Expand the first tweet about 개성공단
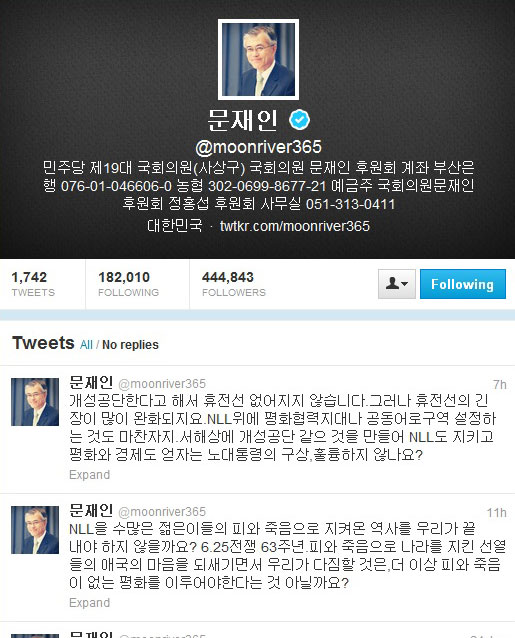This screenshot has width=515, height=638. (x=89, y=474)
